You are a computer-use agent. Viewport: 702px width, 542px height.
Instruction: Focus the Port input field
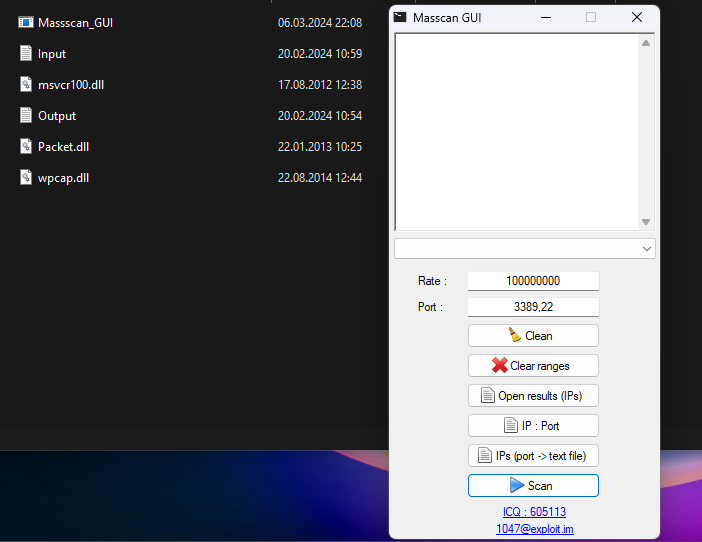[533, 307]
